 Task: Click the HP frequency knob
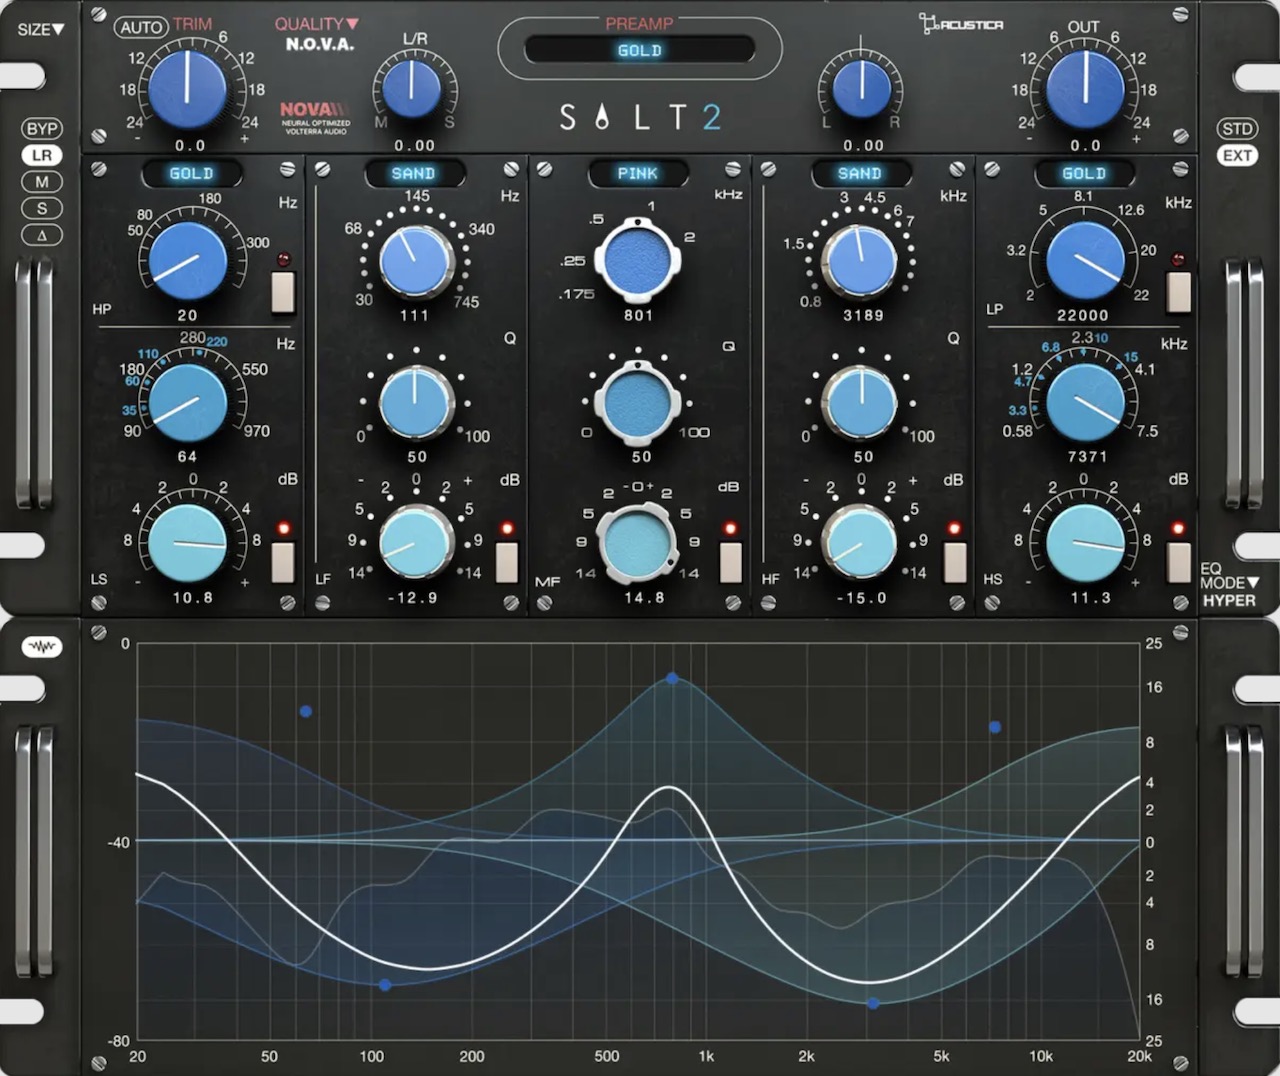188,260
